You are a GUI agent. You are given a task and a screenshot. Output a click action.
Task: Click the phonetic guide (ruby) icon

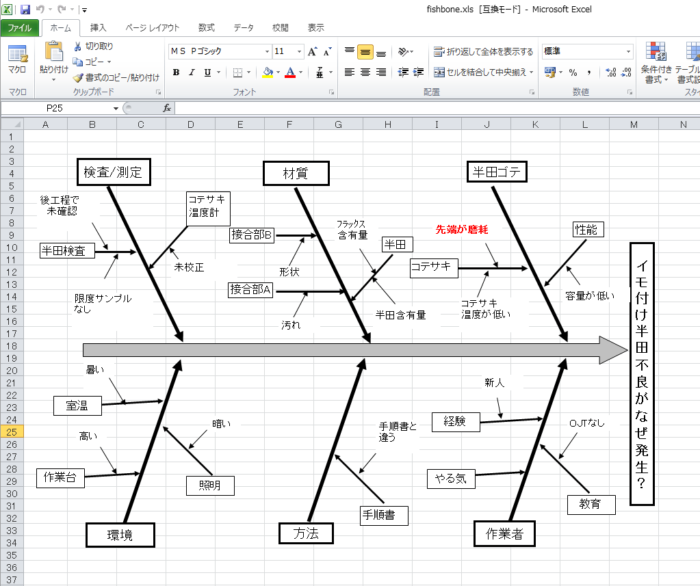pyautogui.click(x=320, y=72)
